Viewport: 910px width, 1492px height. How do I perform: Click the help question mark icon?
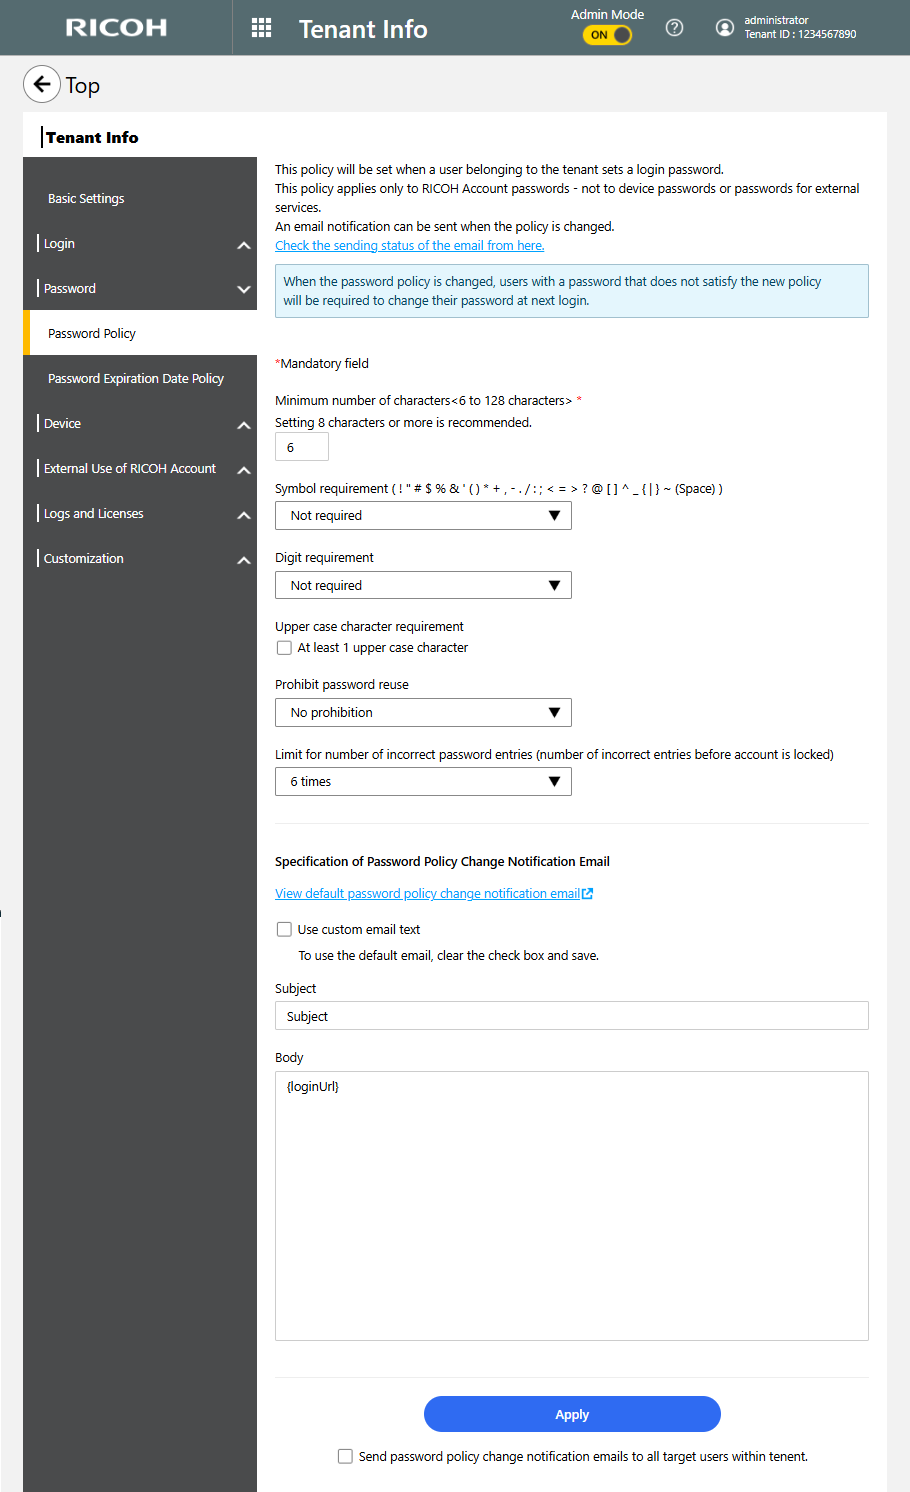[x=674, y=28]
